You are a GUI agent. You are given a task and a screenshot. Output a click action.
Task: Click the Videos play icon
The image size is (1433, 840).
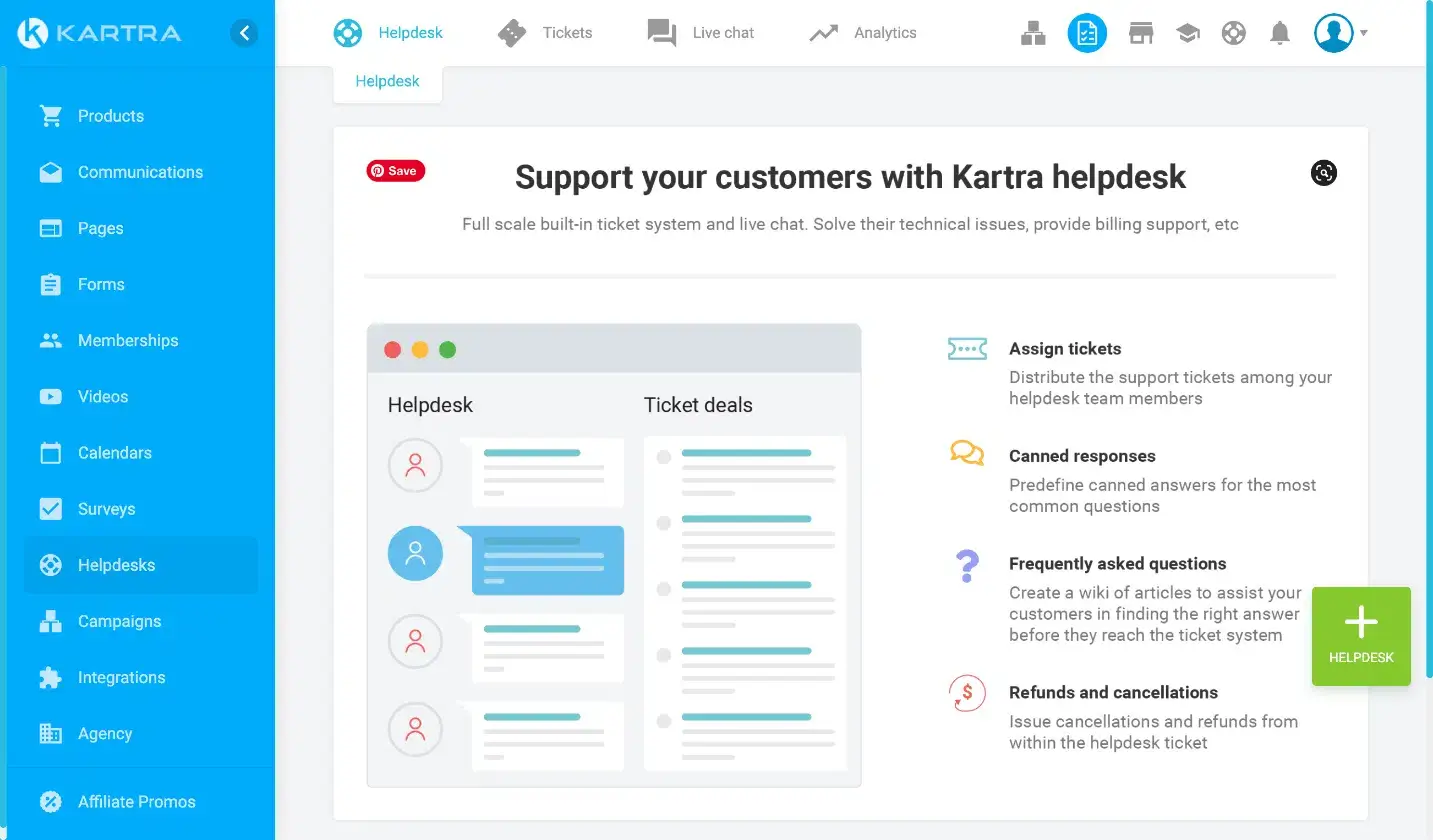(50, 396)
